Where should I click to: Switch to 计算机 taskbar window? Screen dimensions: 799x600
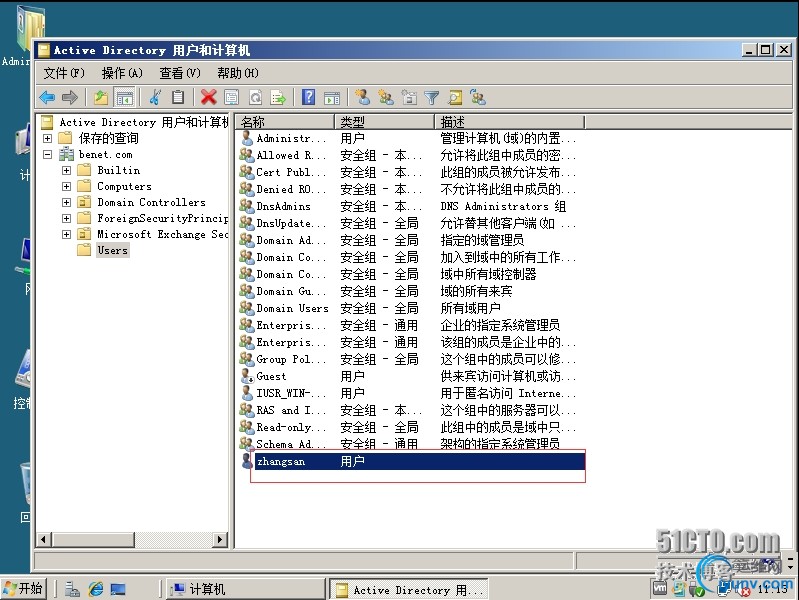pyautogui.click(x=246, y=589)
